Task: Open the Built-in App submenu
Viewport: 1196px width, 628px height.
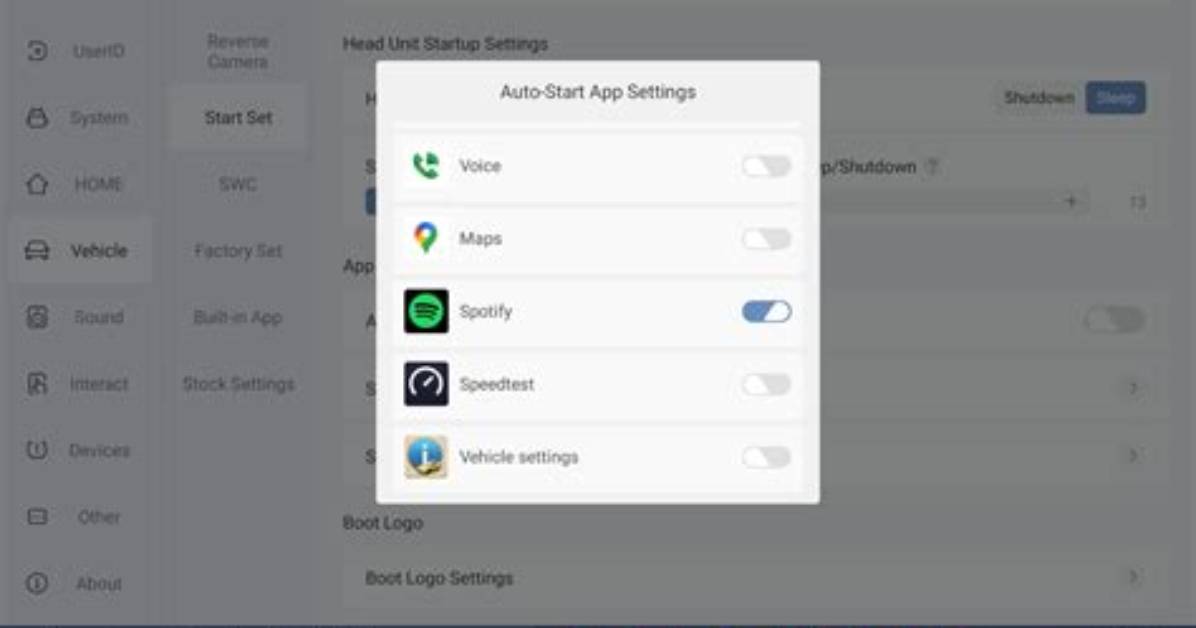Action: 238,317
